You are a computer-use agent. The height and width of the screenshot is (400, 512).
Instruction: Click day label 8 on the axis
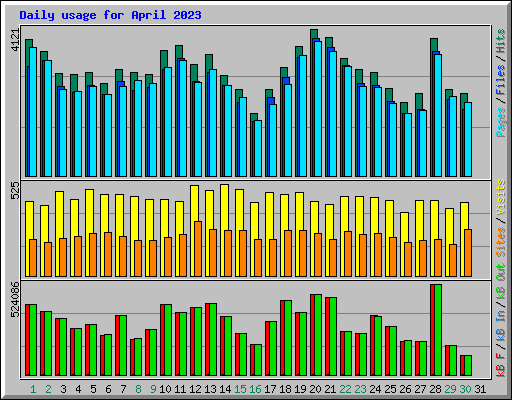tap(138, 389)
